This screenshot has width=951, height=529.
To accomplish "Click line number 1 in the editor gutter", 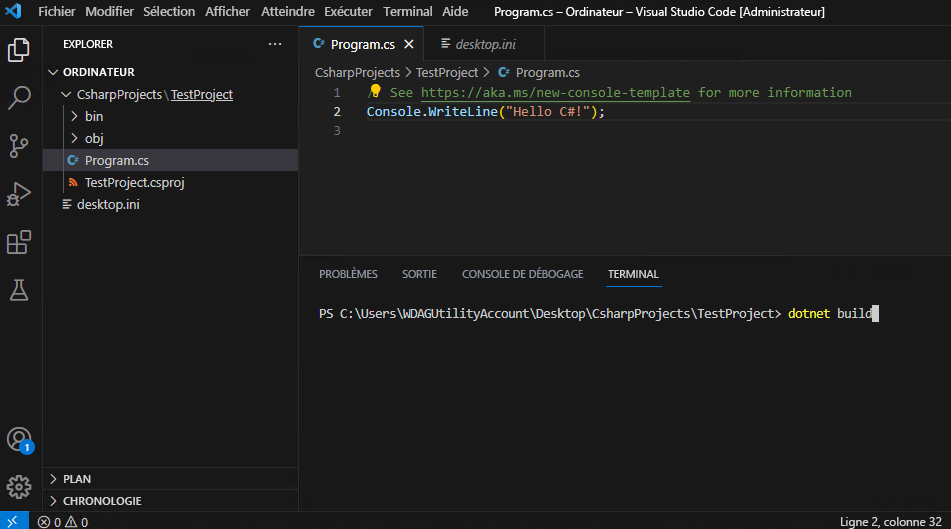I will coord(337,93).
